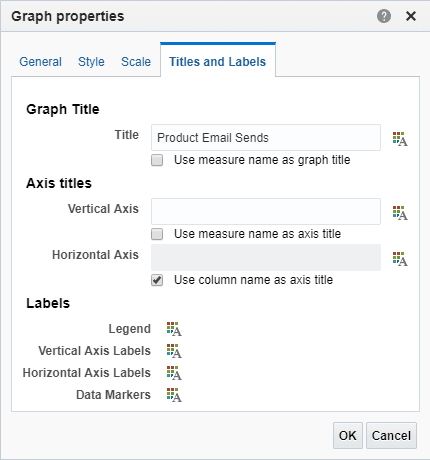
Task: Confirm with the OK button
Action: (x=348, y=436)
